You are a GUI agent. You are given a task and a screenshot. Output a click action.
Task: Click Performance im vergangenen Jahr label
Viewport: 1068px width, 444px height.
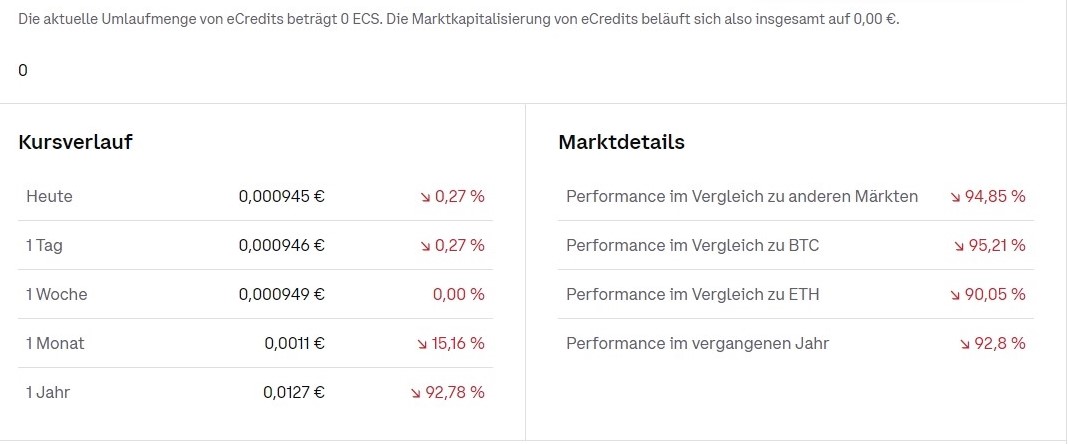[x=697, y=343]
